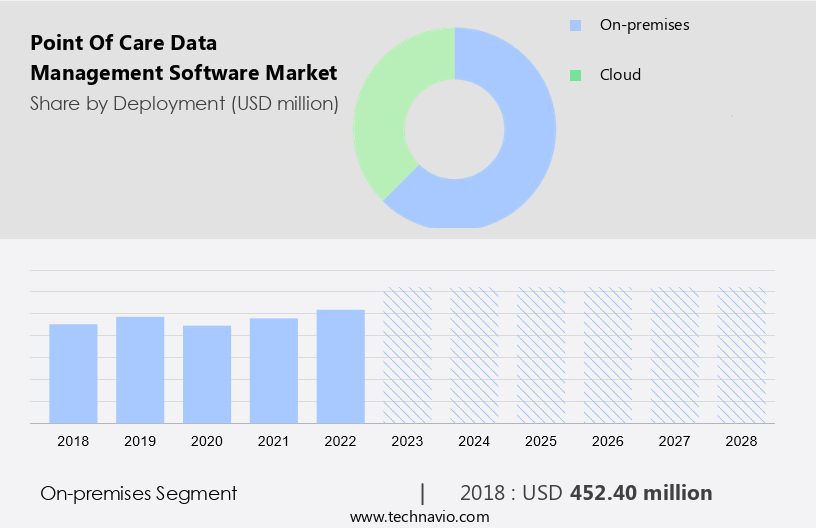The width and height of the screenshot is (816, 528).
Task: Select the hatched 2024 forecast bar
Action: tap(474, 355)
